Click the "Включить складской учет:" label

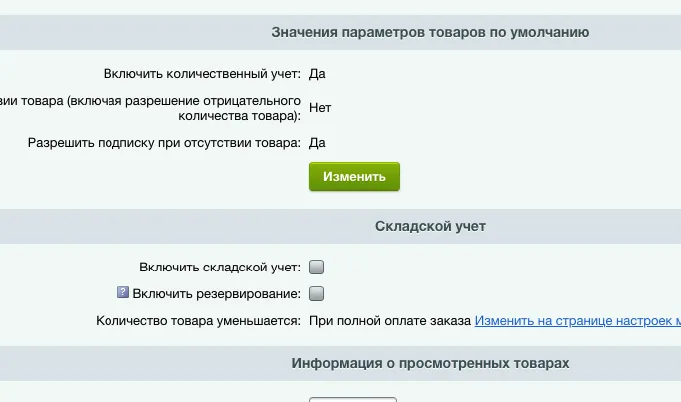221,267
